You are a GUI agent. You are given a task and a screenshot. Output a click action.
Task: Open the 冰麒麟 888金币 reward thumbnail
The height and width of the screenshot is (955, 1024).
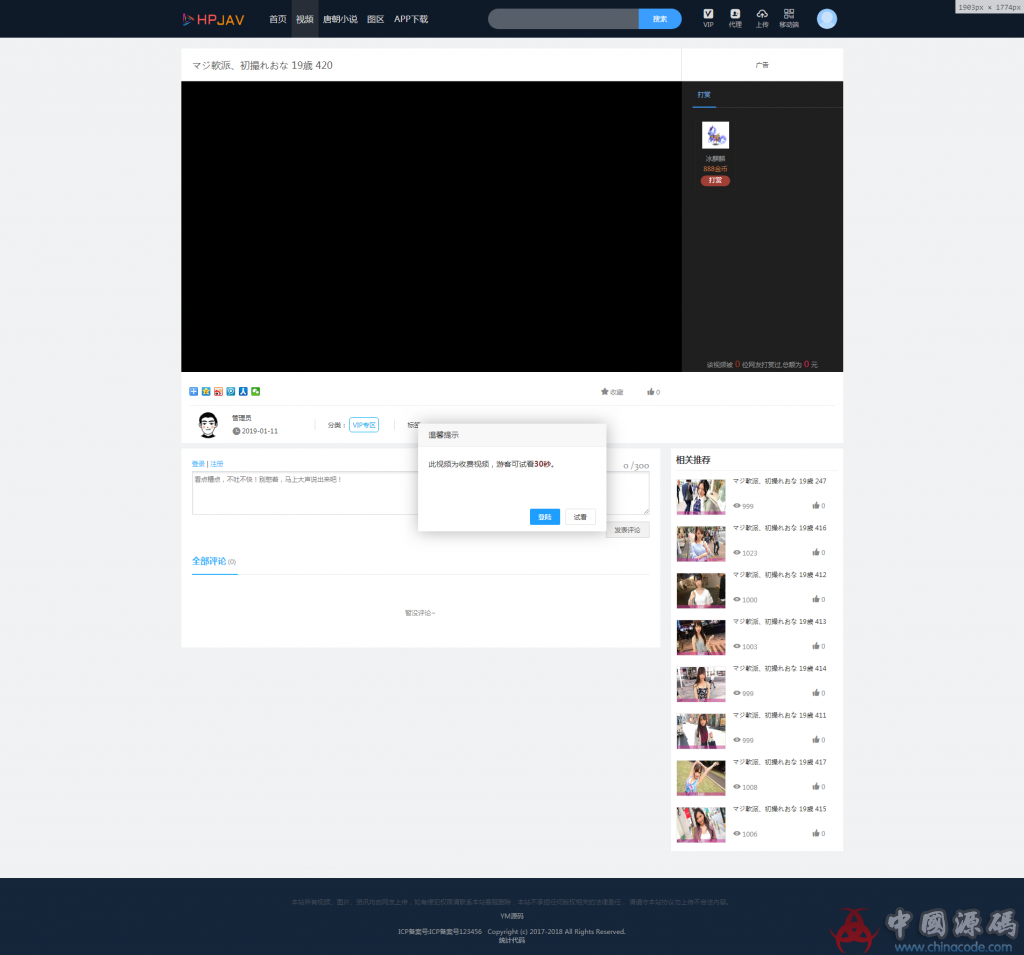715,134
